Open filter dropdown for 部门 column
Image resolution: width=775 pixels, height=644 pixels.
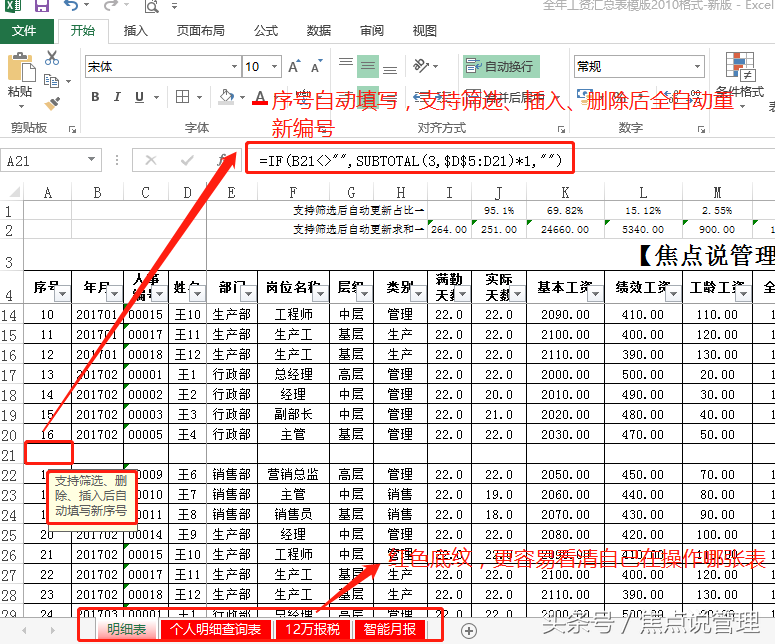(249, 294)
